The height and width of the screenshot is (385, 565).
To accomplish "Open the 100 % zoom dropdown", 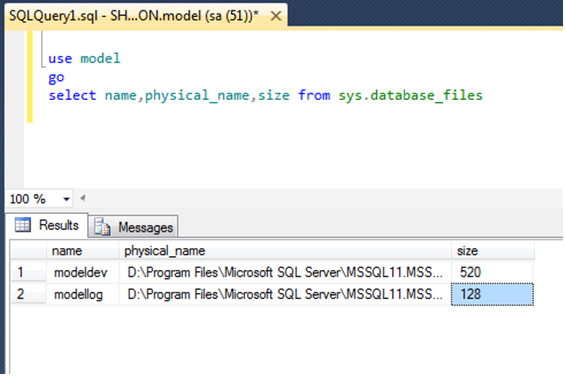I will (66, 199).
